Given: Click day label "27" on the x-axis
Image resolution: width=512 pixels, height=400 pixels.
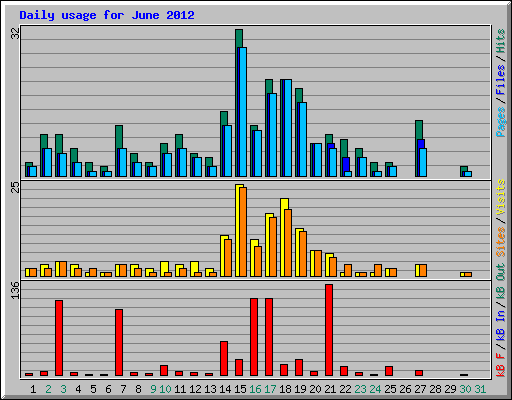Looking at the screenshot, I should 420,389.
